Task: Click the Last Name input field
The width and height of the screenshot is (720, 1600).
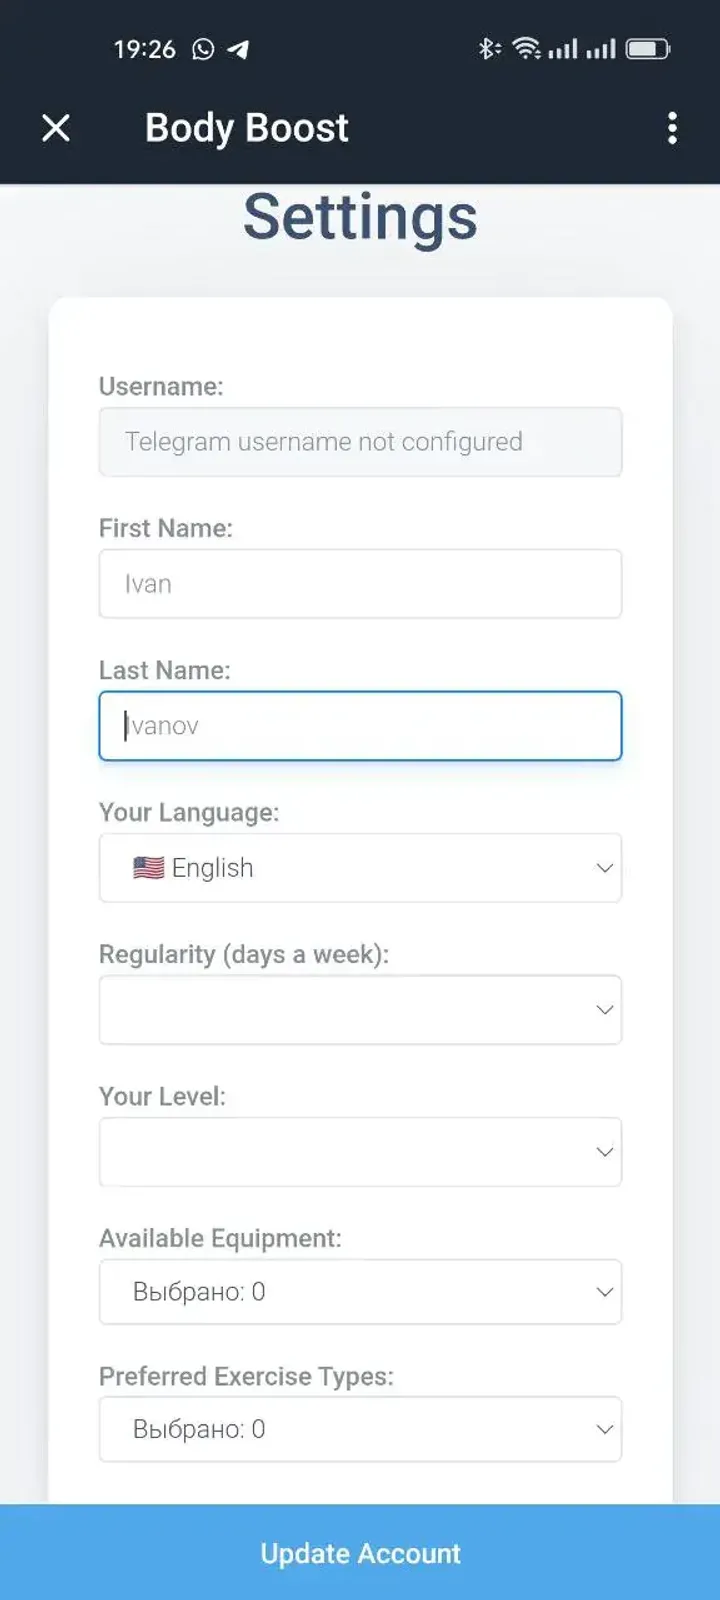Action: click(360, 726)
